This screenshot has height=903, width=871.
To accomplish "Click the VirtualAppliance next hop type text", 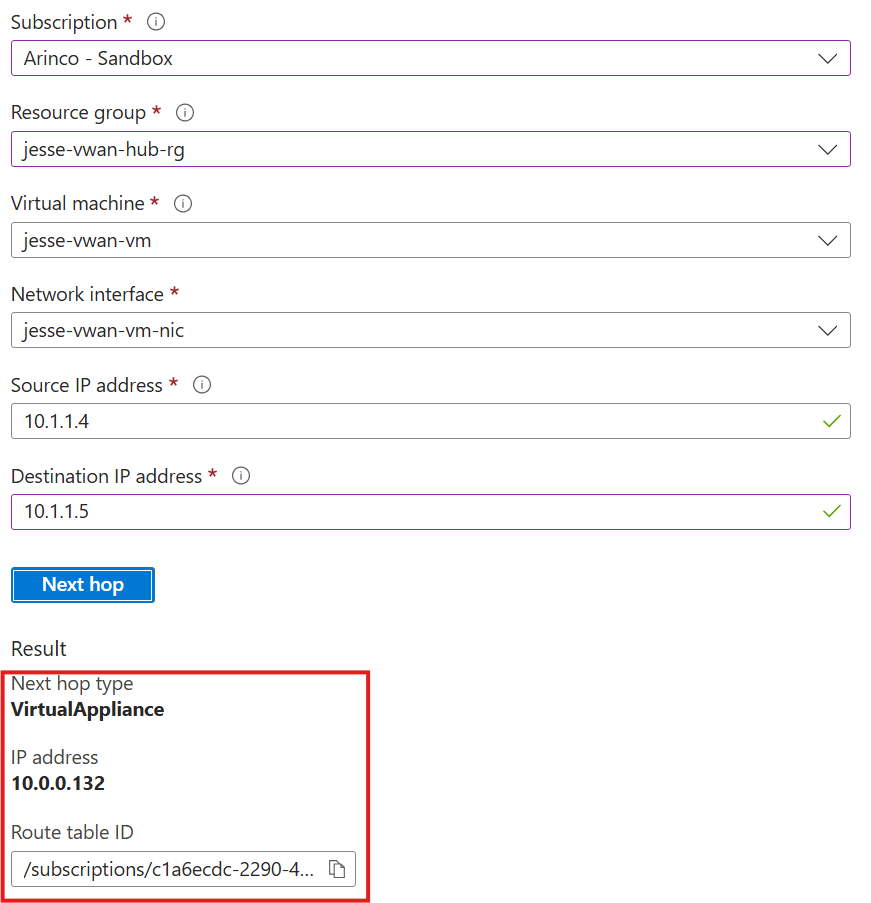I will [88, 710].
